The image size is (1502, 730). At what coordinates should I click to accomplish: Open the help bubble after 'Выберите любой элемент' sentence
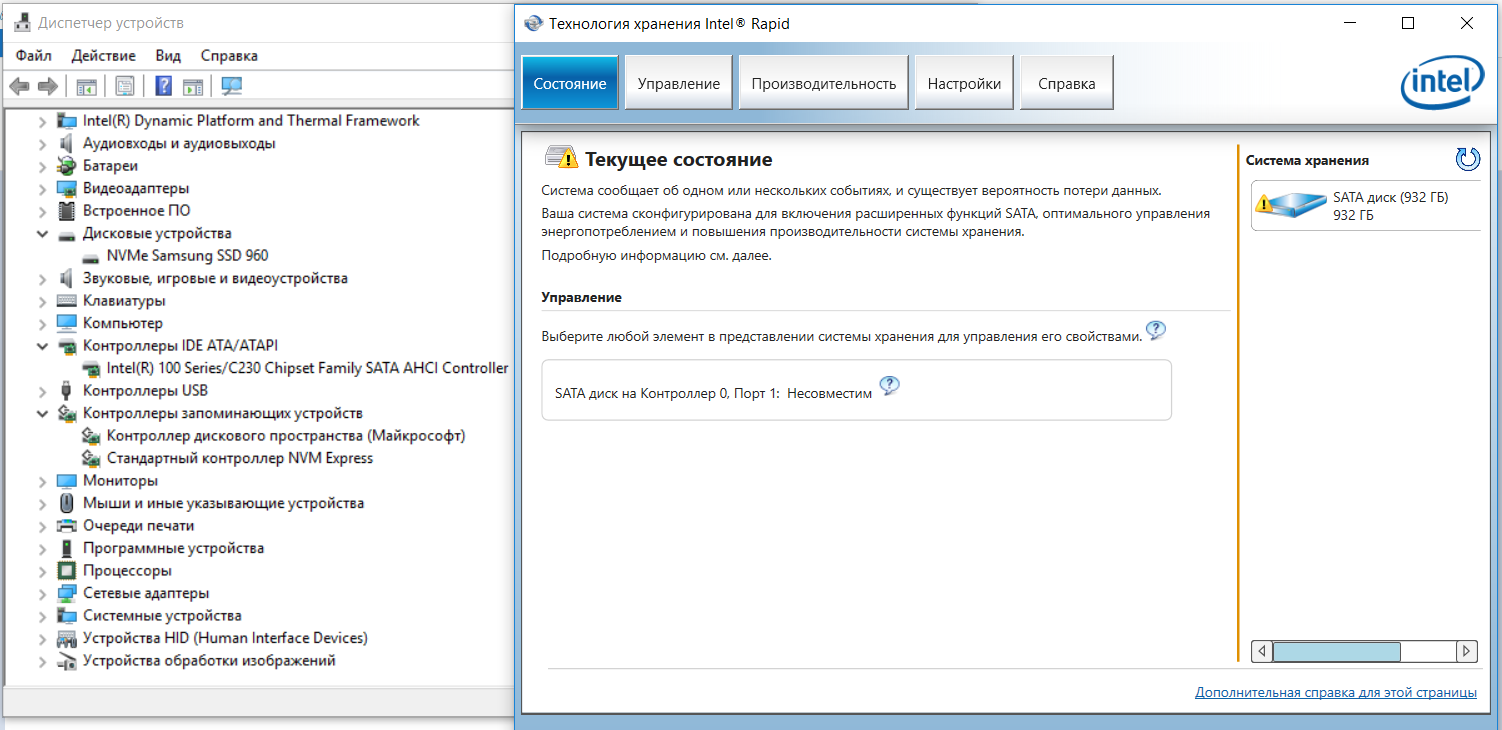click(x=1155, y=330)
